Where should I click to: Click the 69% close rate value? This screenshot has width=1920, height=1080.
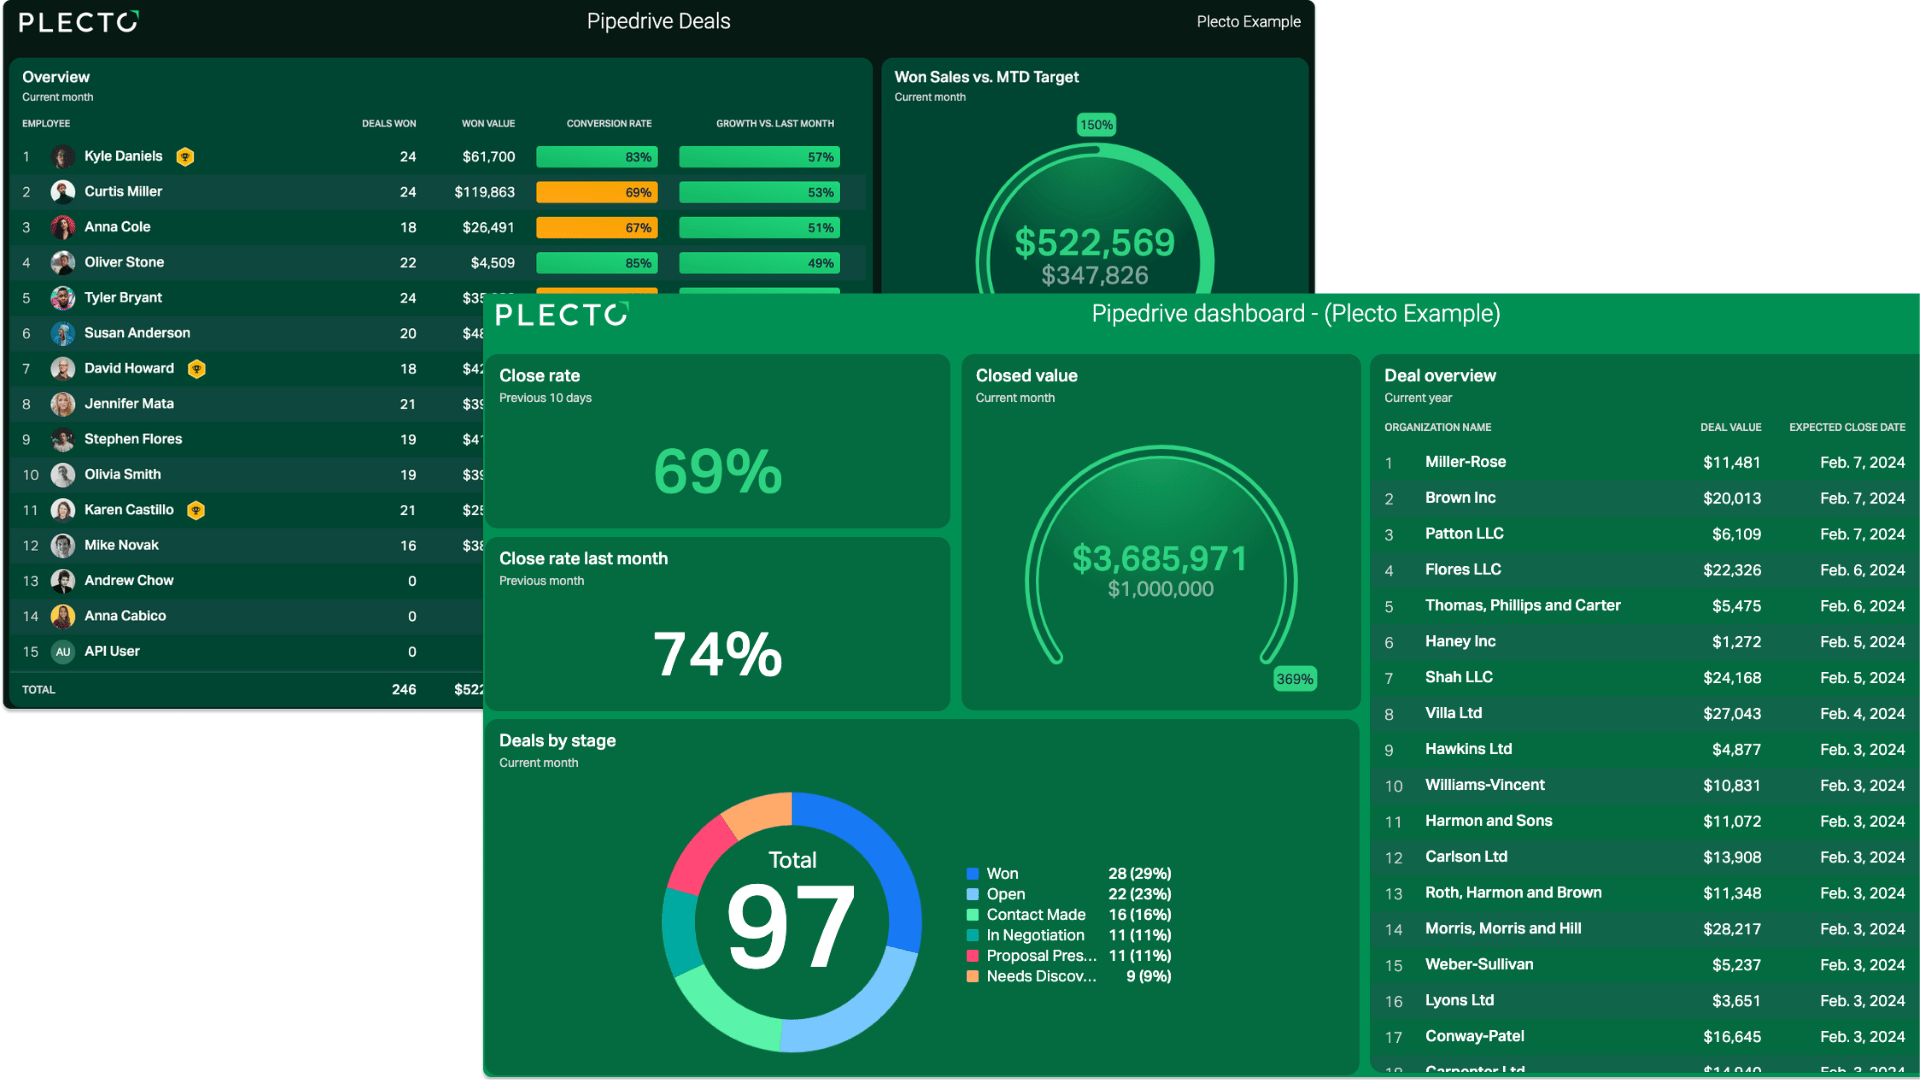(718, 471)
